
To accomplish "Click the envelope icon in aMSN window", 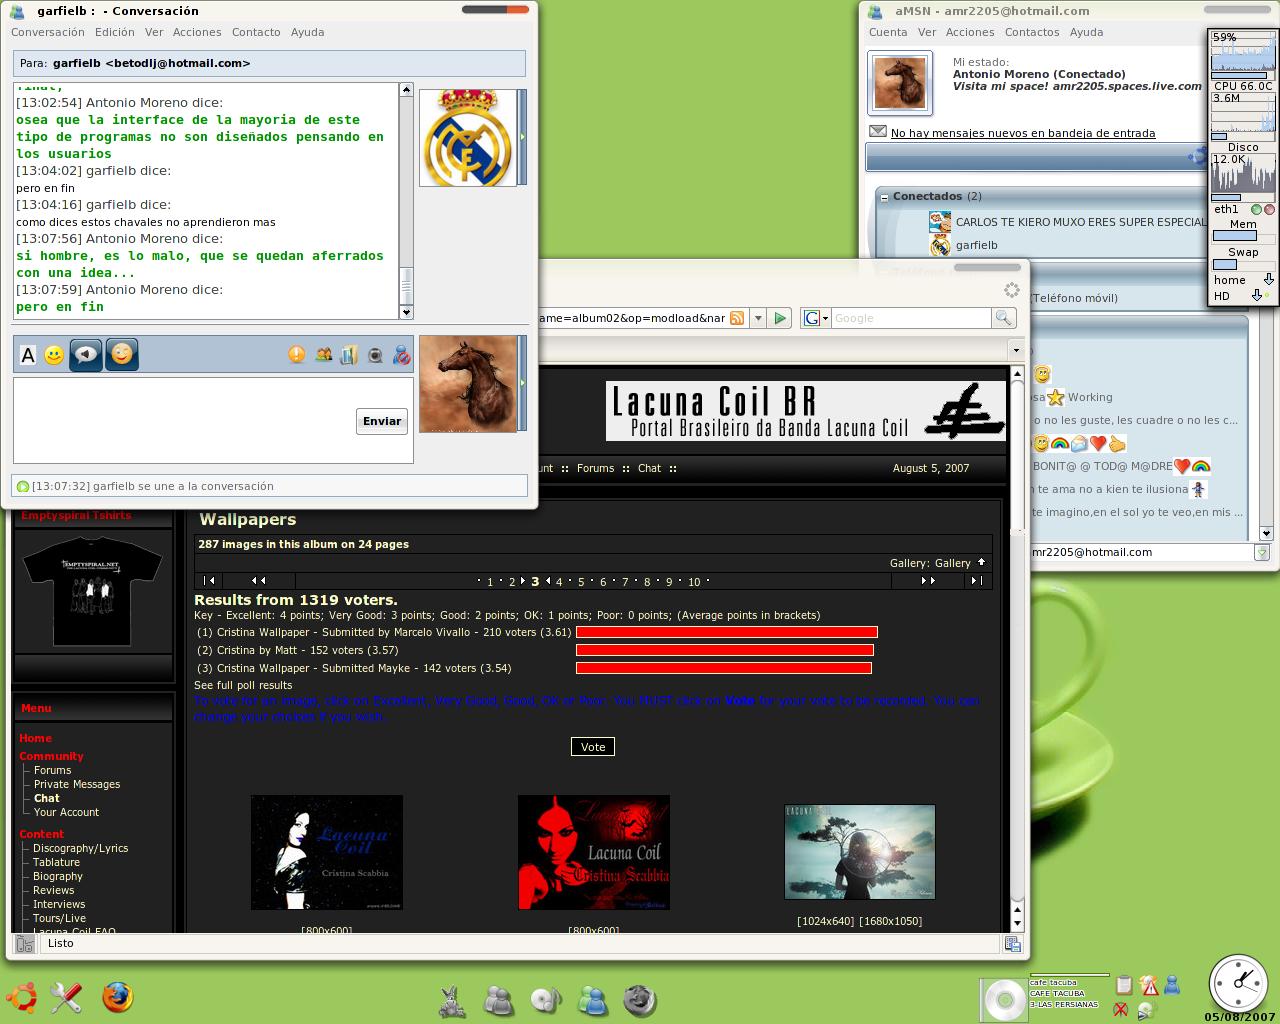I will click(x=878, y=132).
